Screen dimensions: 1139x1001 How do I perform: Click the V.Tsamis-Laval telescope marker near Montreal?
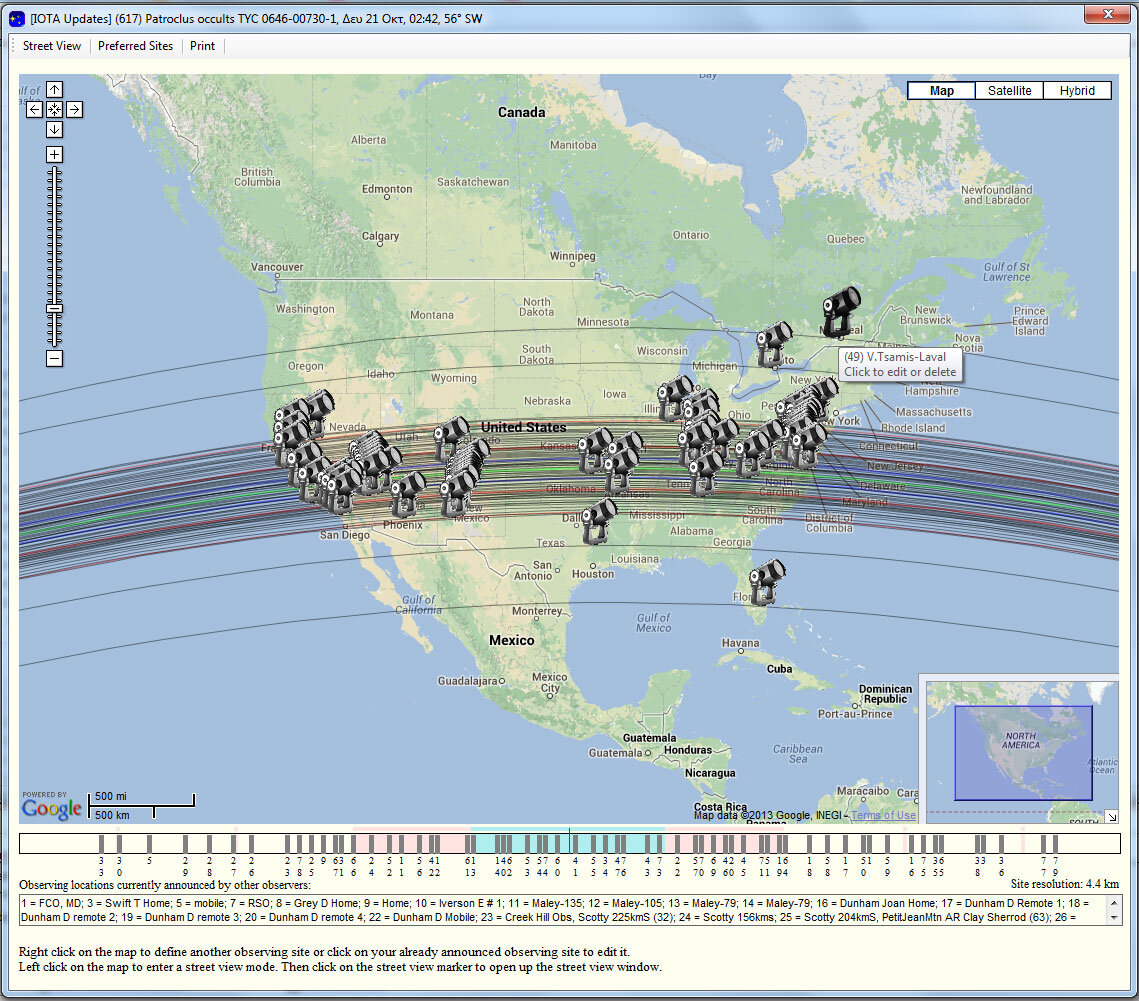(x=840, y=312)
